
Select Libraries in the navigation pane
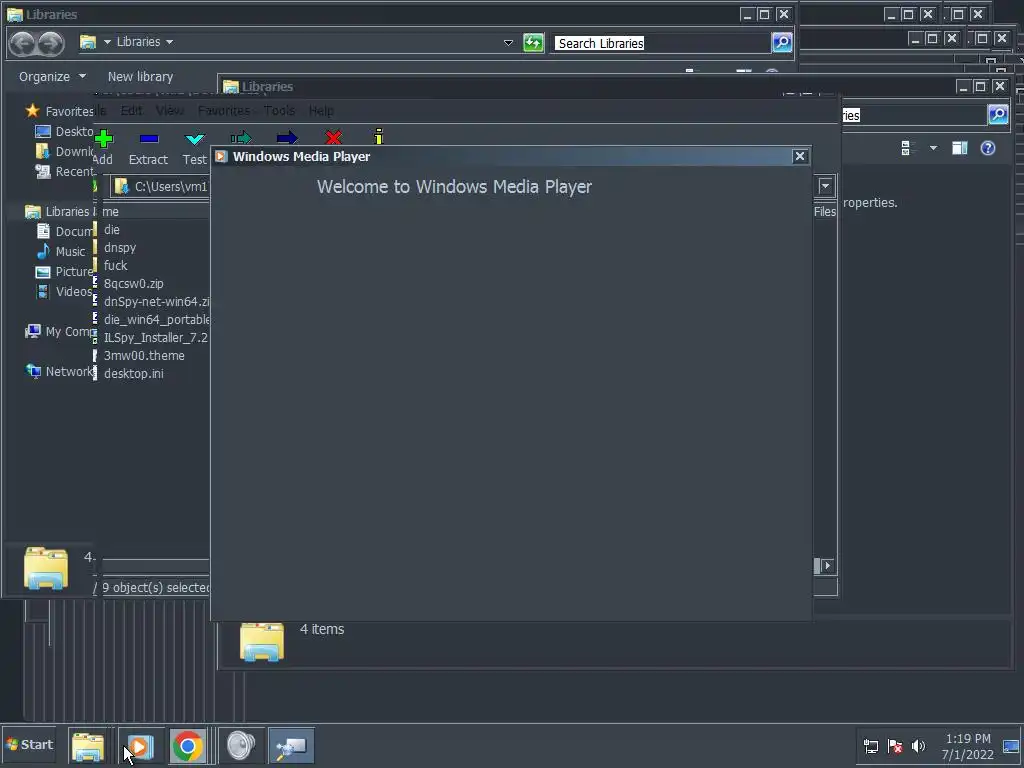coord(58,212)
